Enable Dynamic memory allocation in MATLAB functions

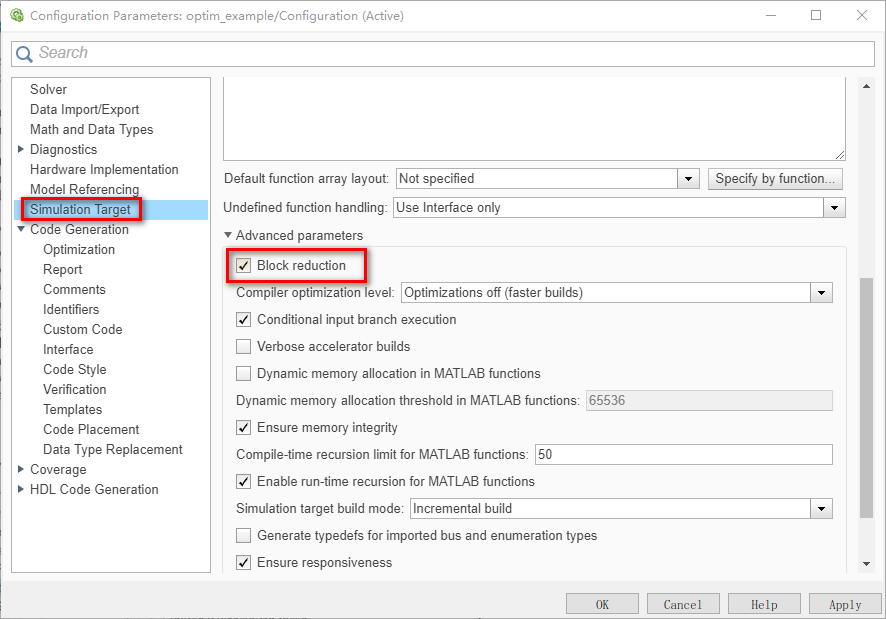[244, 374]
